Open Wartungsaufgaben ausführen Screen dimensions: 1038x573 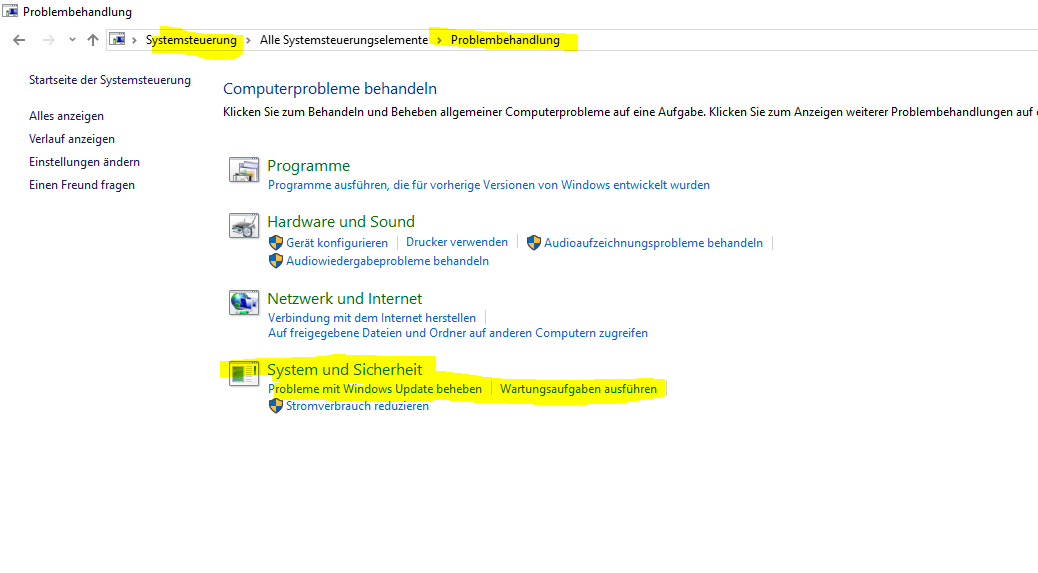pos(579,389)
